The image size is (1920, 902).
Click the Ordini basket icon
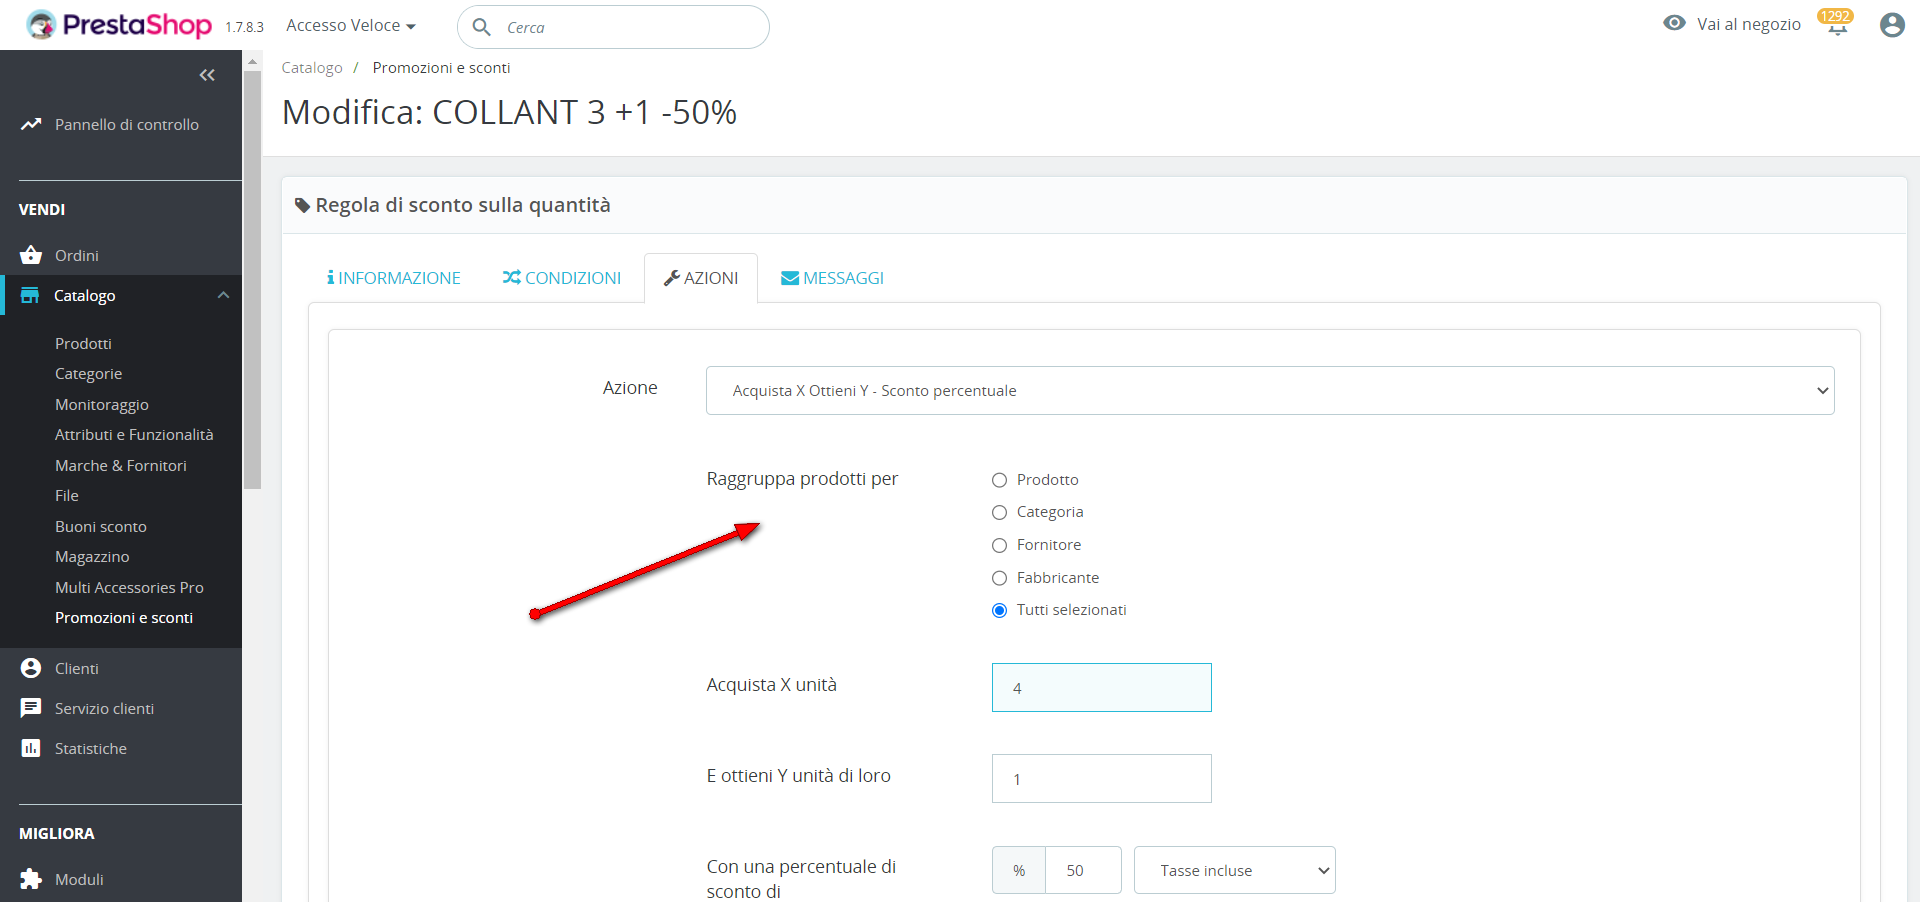(31, 255)
